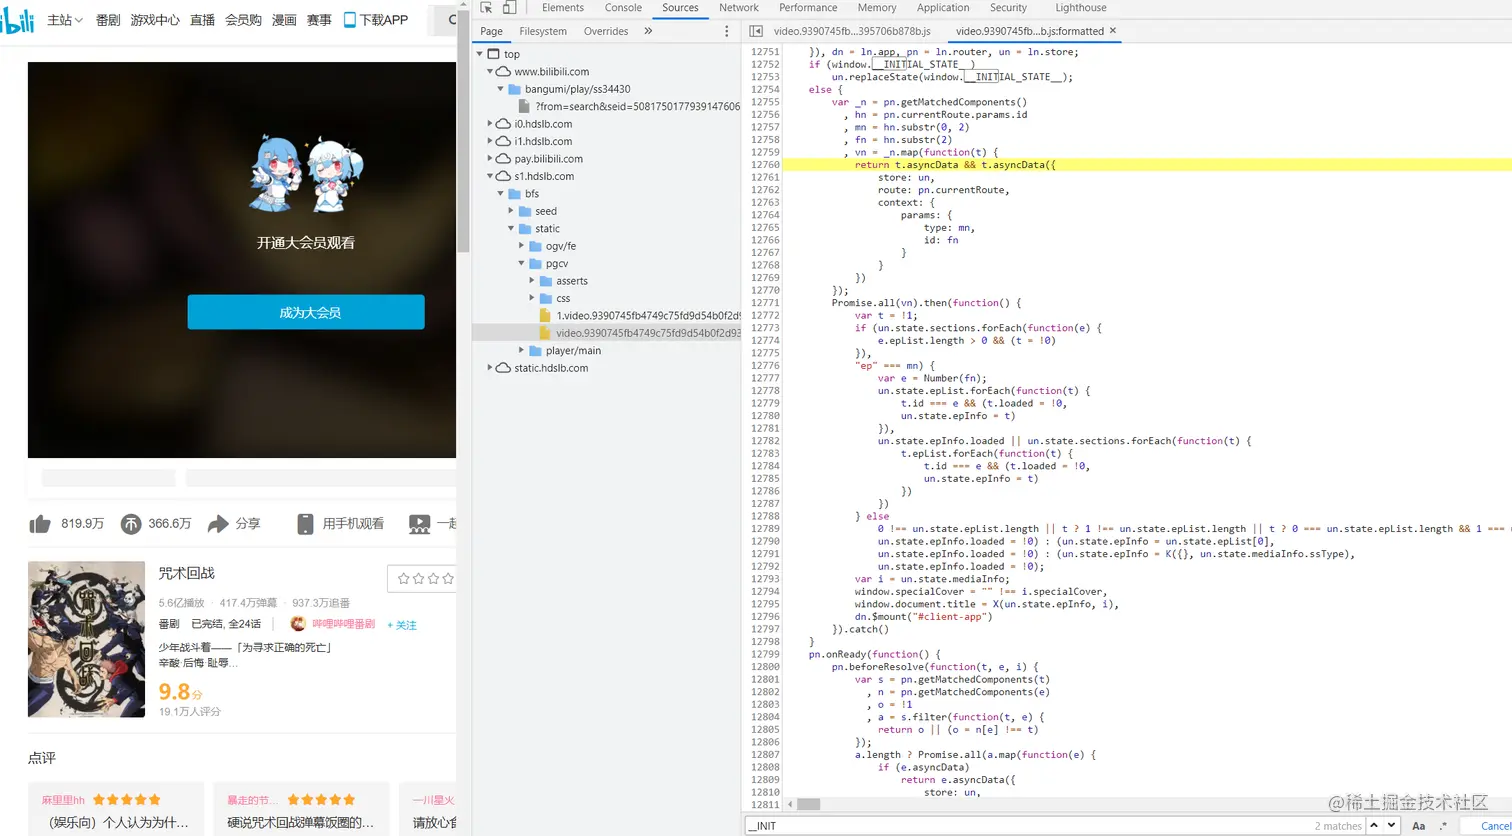
Task: Select the static.hdslb.com cloud icon
Action: [x=502, y=368]
